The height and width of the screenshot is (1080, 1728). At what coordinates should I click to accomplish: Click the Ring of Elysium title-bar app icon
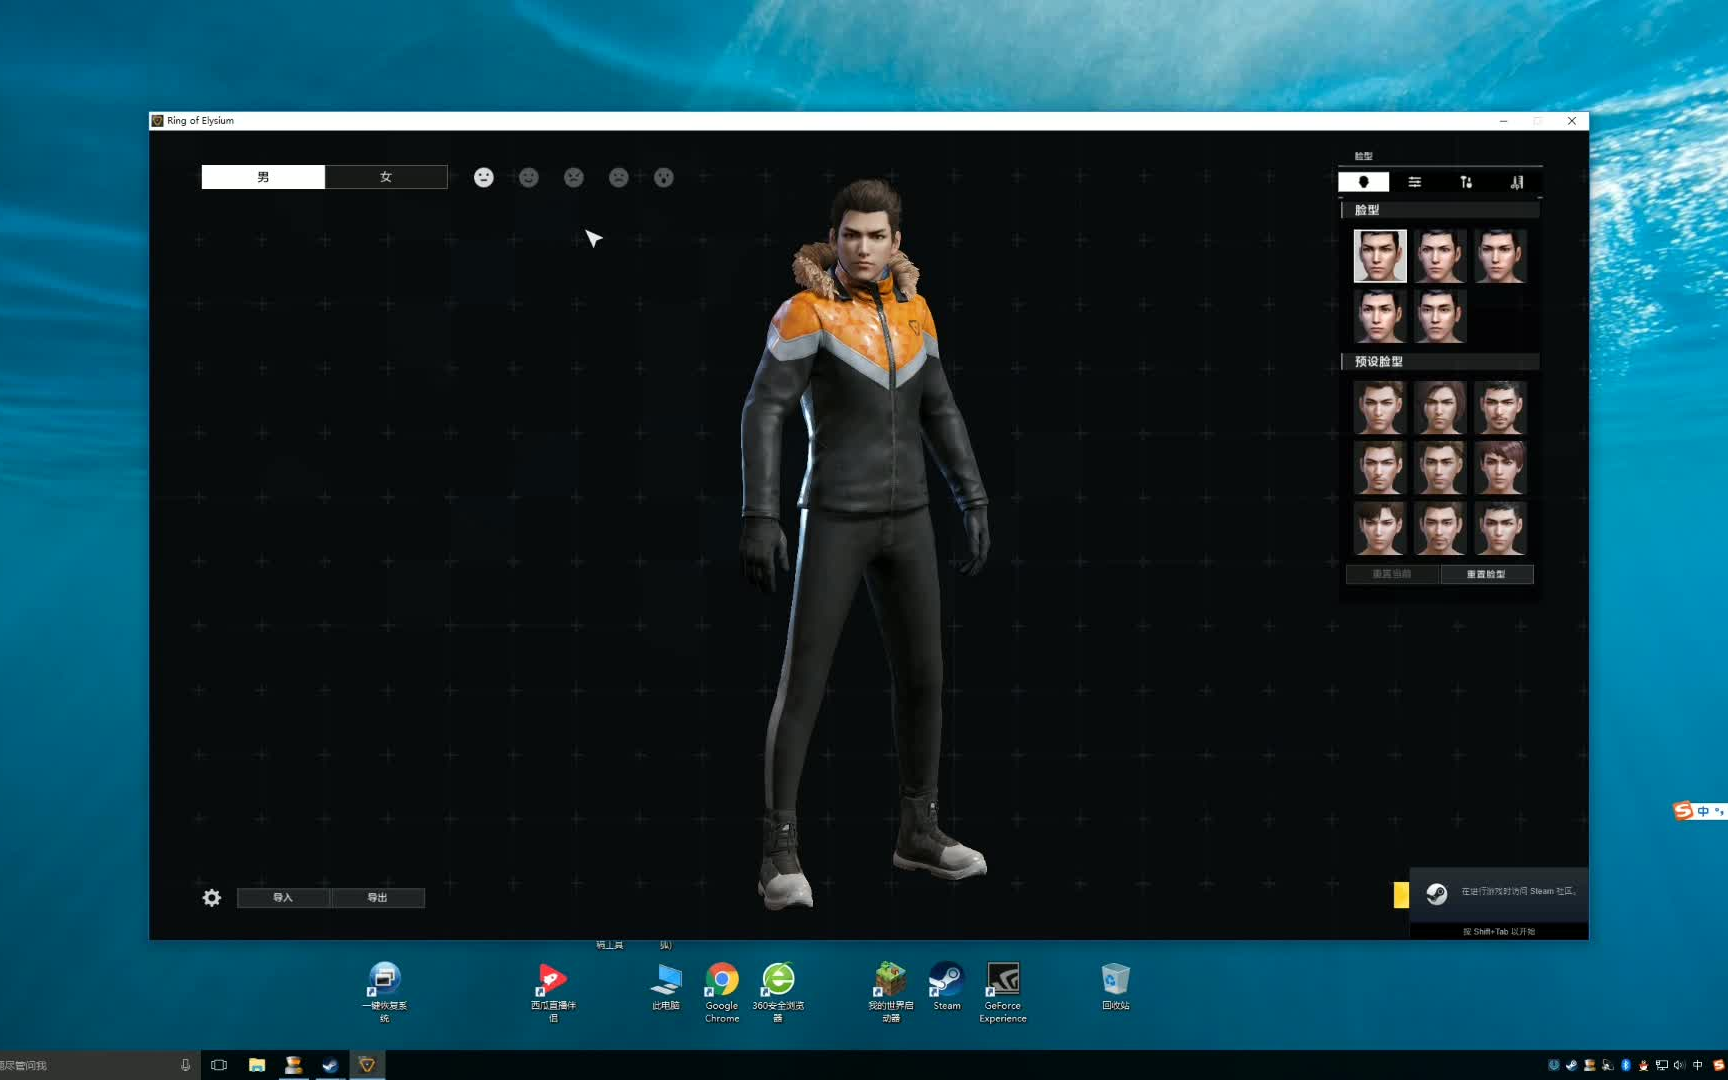[x=158, y=121]
